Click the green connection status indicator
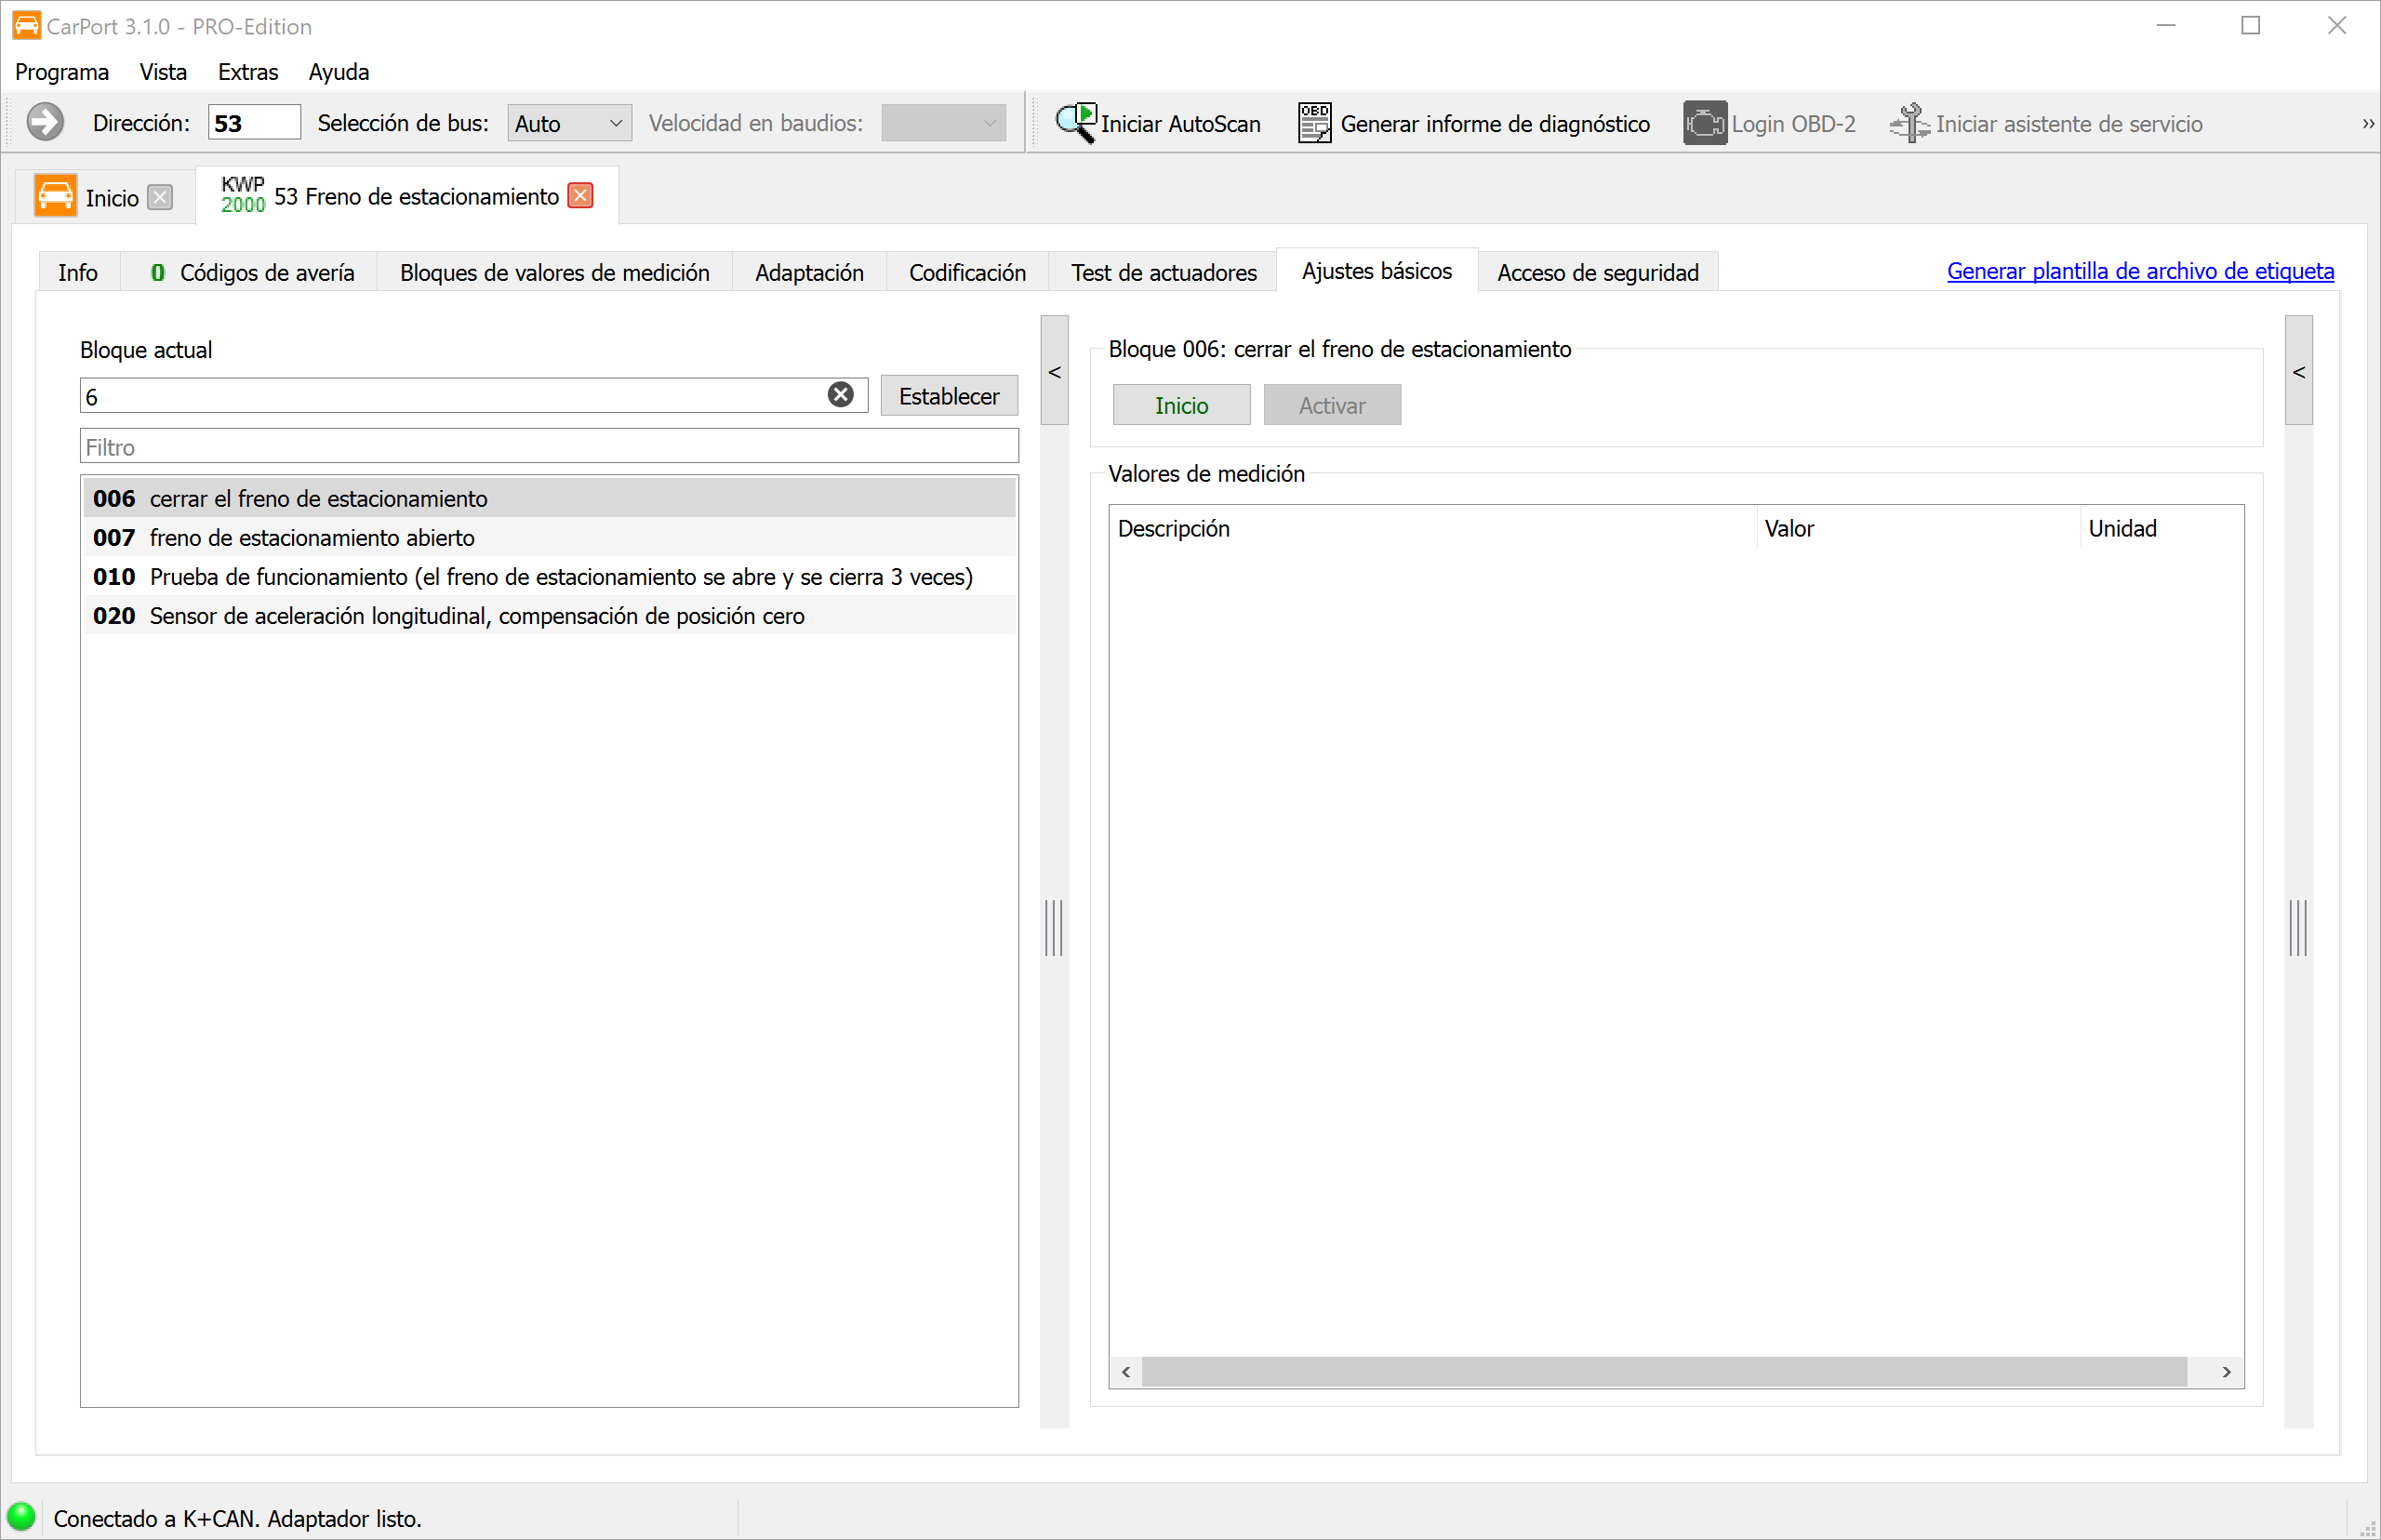The image size is (2381, 1540). click(21, 1516)
